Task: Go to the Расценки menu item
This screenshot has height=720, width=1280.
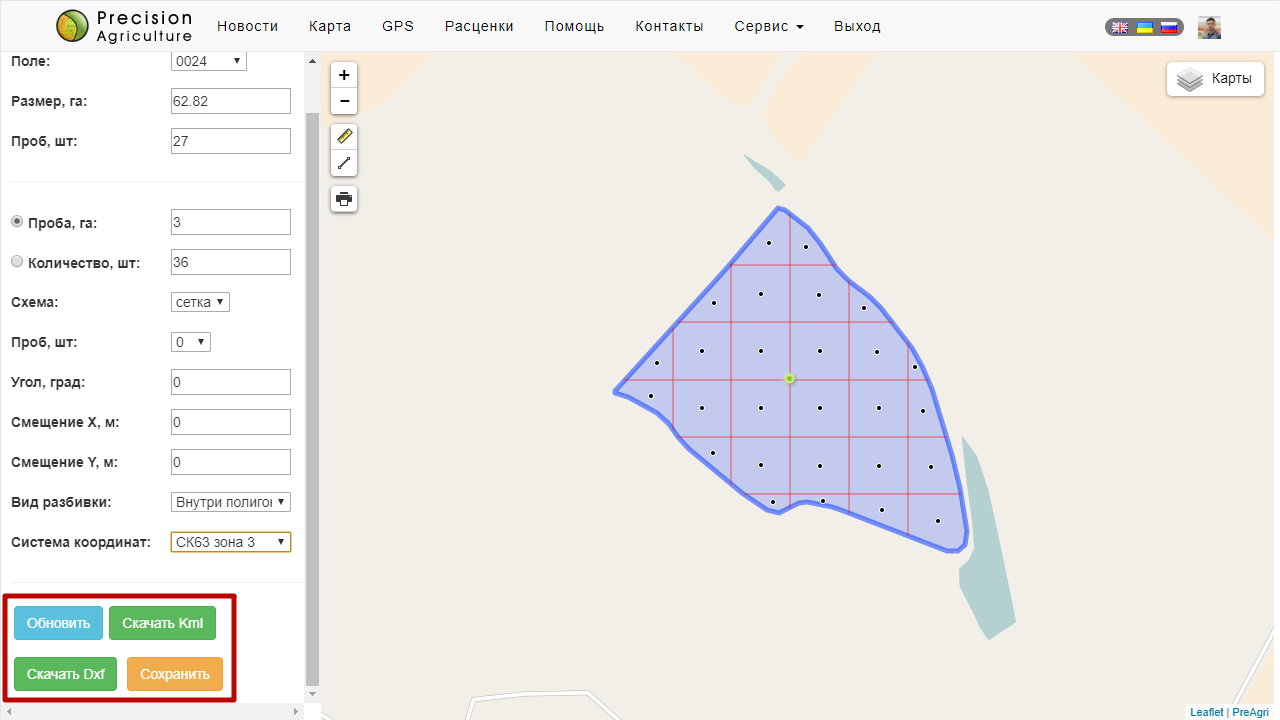Action: tap(479, 26)
